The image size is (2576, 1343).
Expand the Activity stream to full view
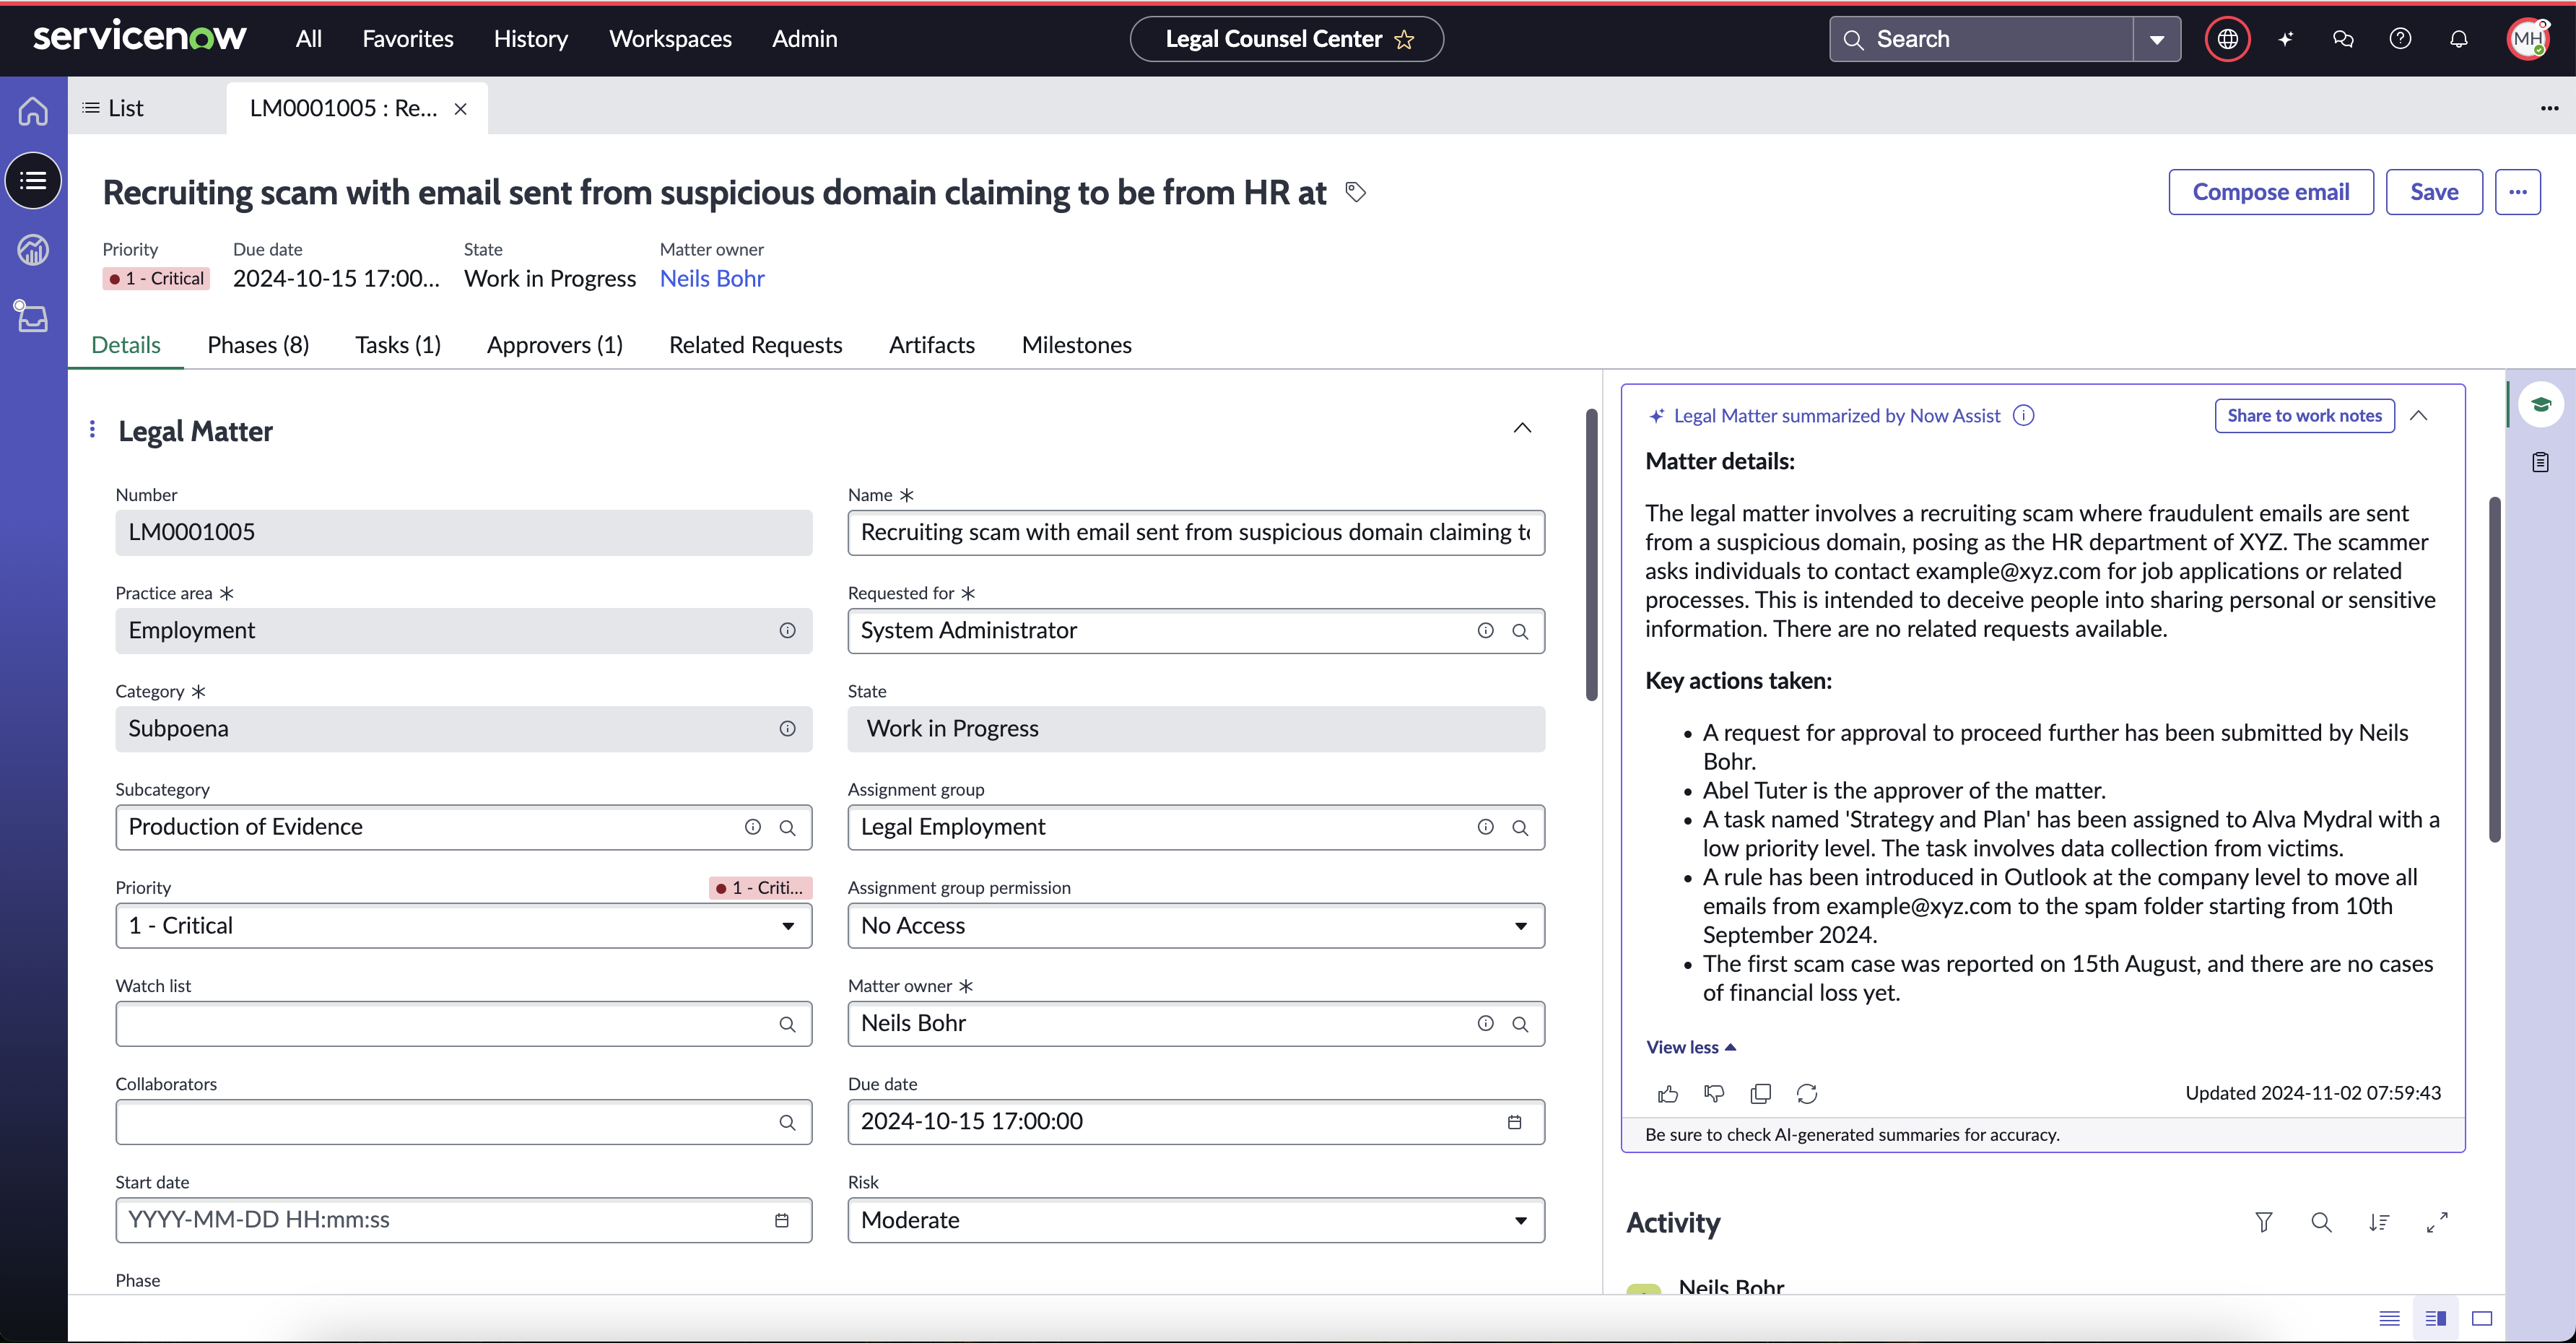pos(2437,1222)
